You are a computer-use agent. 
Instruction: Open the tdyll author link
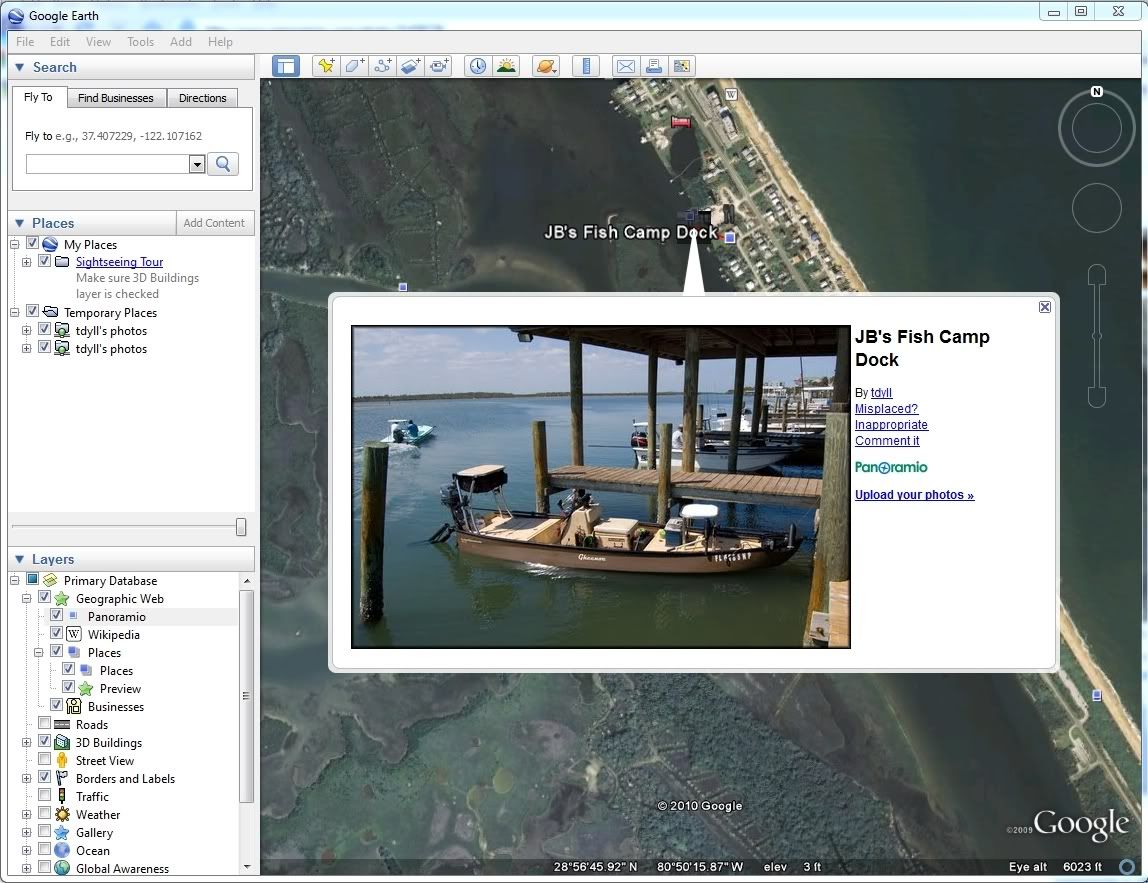(x=882, y=392)
